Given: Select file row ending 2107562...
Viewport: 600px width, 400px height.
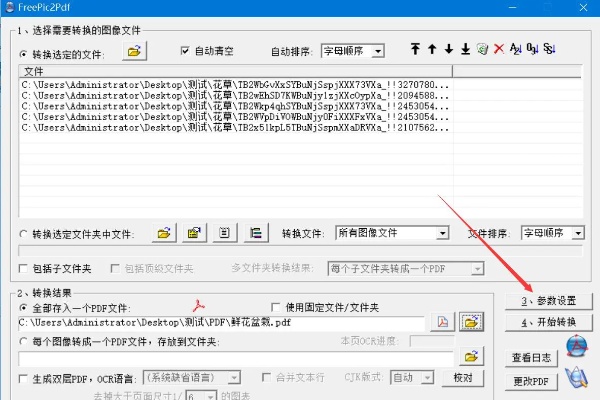Looking at the screenshot, I should click(x=236, y=127).
